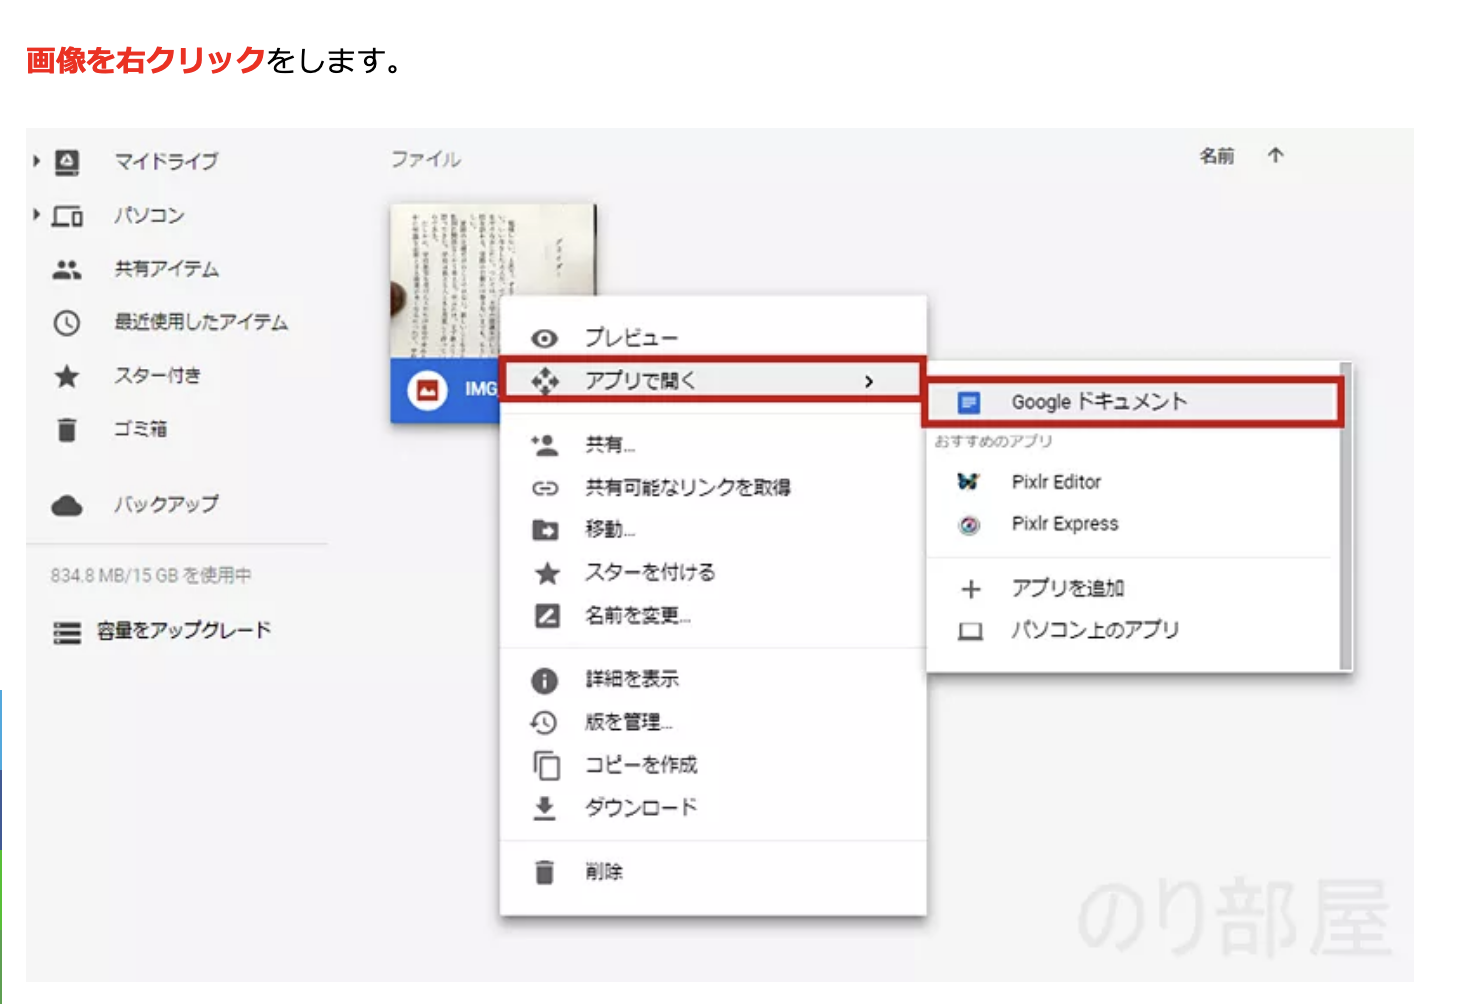Open ゴミ箱 in sidebar
The height and width of the screenshot is (1004, 1472).
140,429
